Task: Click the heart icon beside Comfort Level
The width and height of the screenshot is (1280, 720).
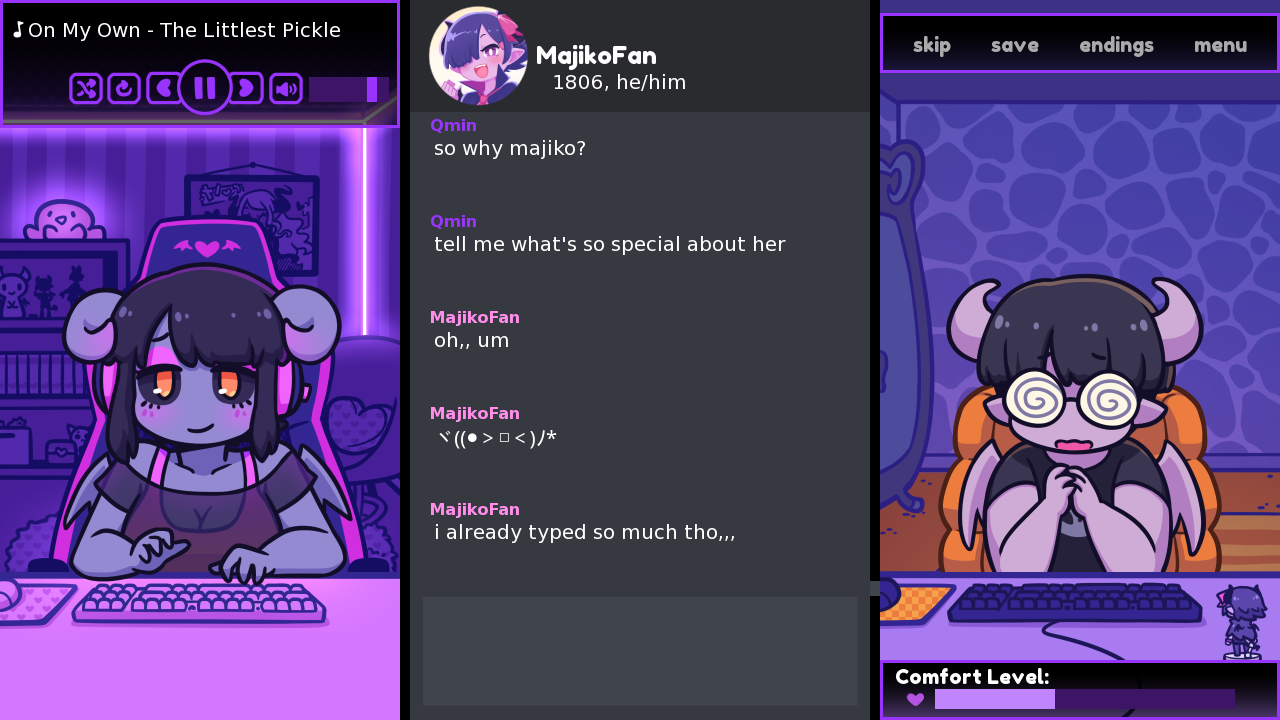Action: click(x=915, y=699)
